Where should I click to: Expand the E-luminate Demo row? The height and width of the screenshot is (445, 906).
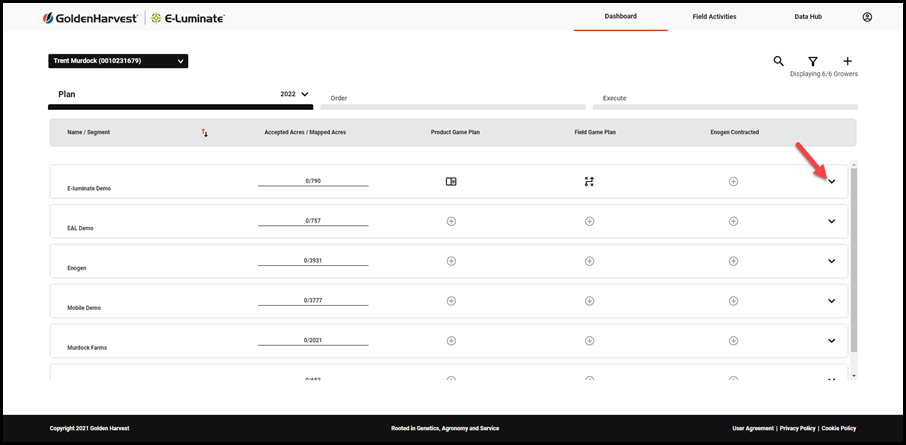[x=831, y=181]
